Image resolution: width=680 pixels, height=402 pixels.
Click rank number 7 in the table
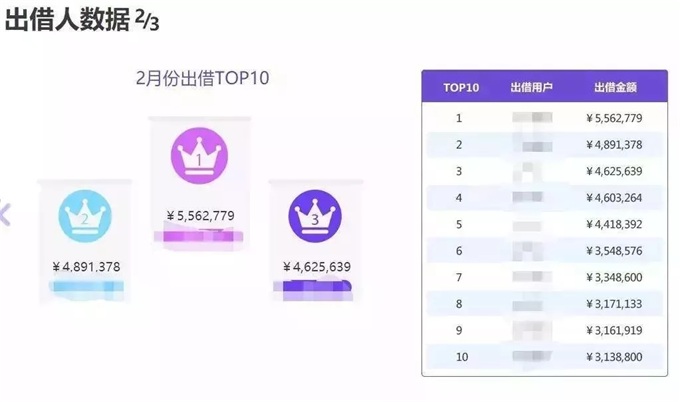(459, 277)
